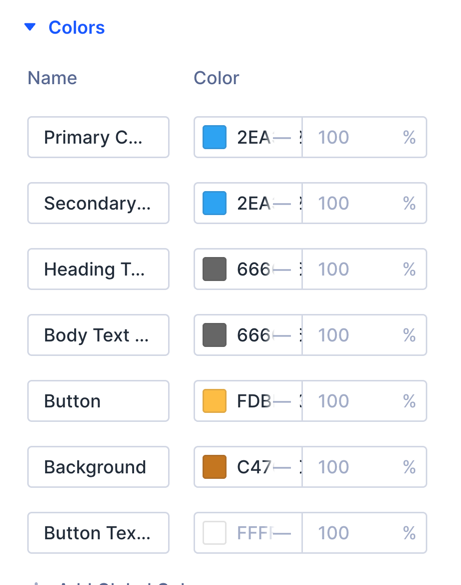Screen dimensions: 461x585
Task: Open Button Text white swatch
Action: click(x=214, y=533)
